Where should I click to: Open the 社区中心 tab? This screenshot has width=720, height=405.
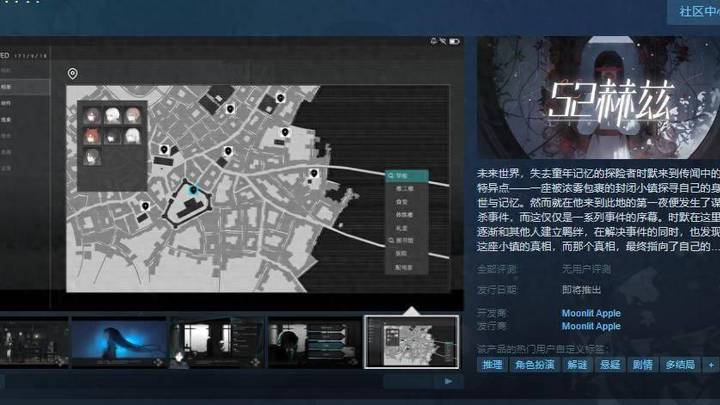pyautogui.click(x=695, y=11)
